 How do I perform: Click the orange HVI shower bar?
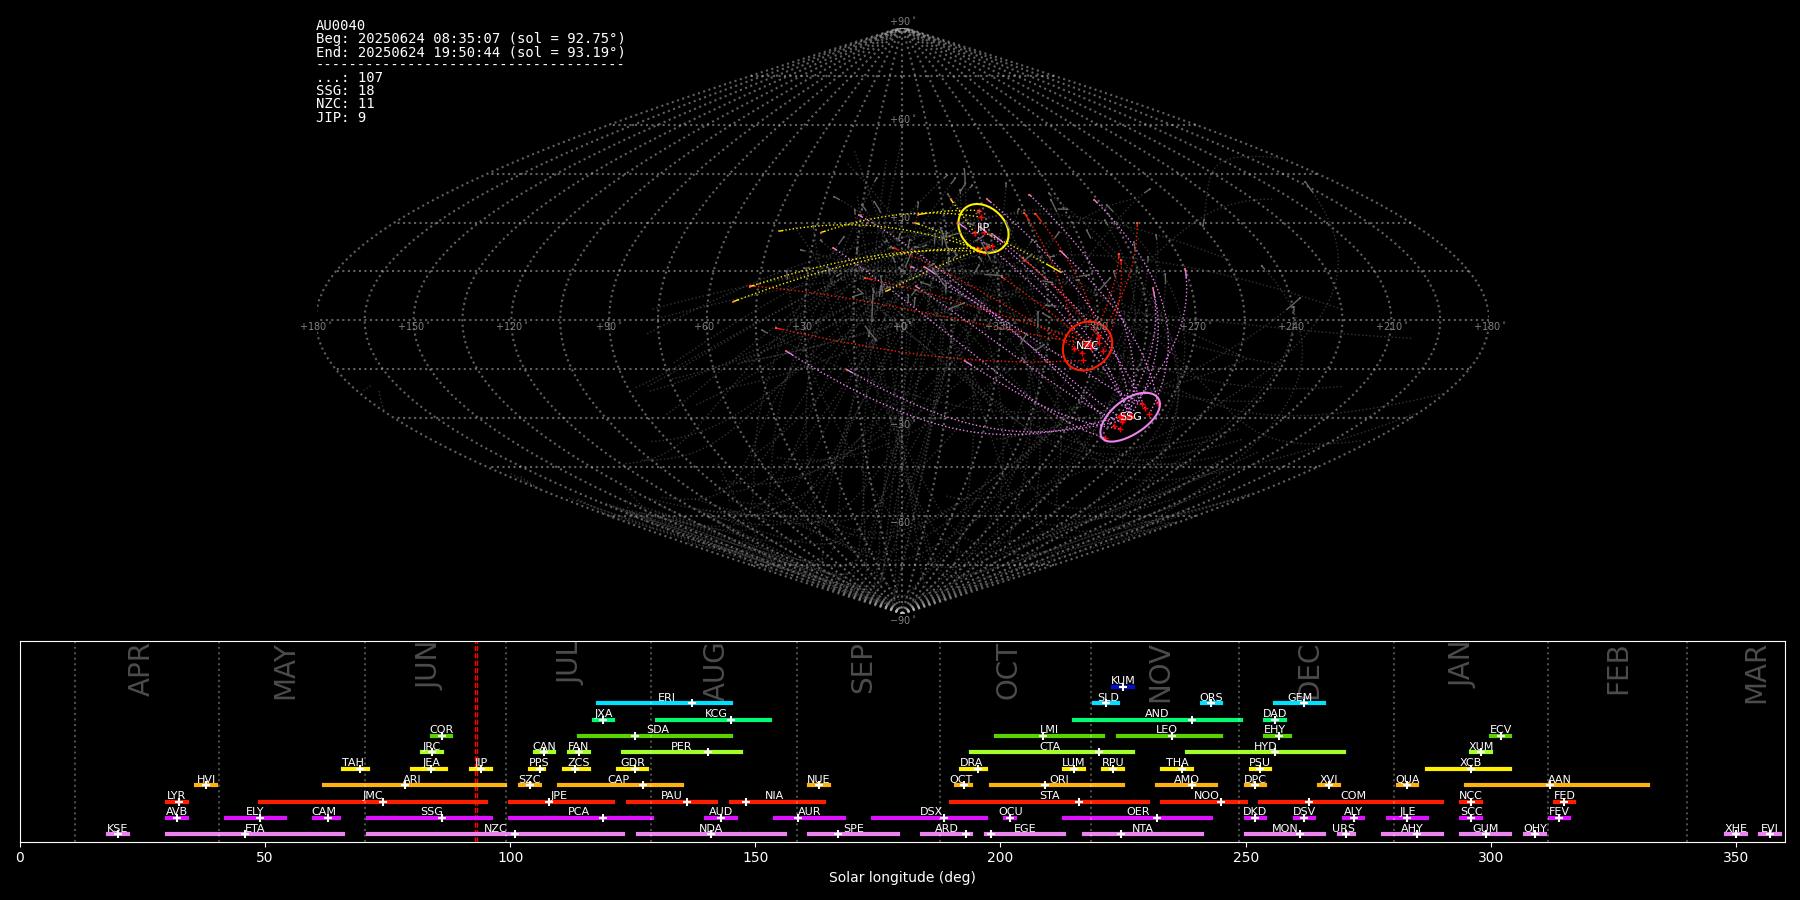pyautogui.click(x=206, y=785)
